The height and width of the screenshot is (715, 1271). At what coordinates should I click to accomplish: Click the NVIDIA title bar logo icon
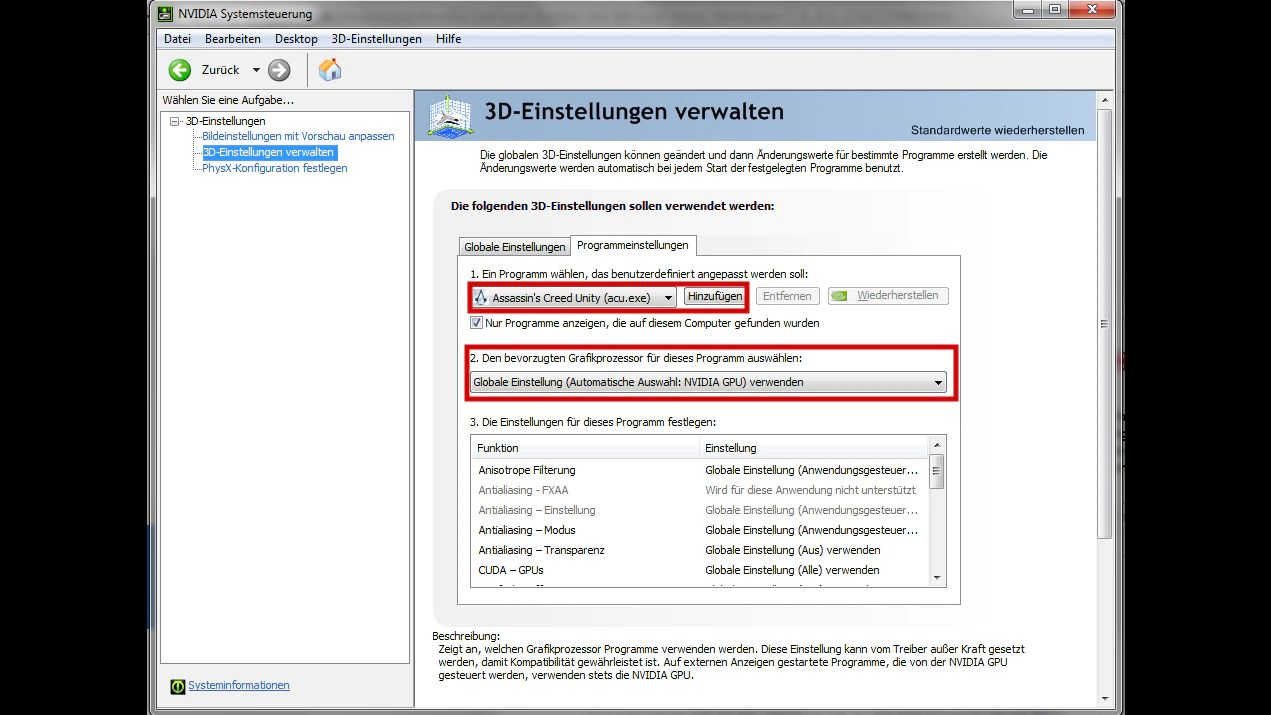coord(165,14)
